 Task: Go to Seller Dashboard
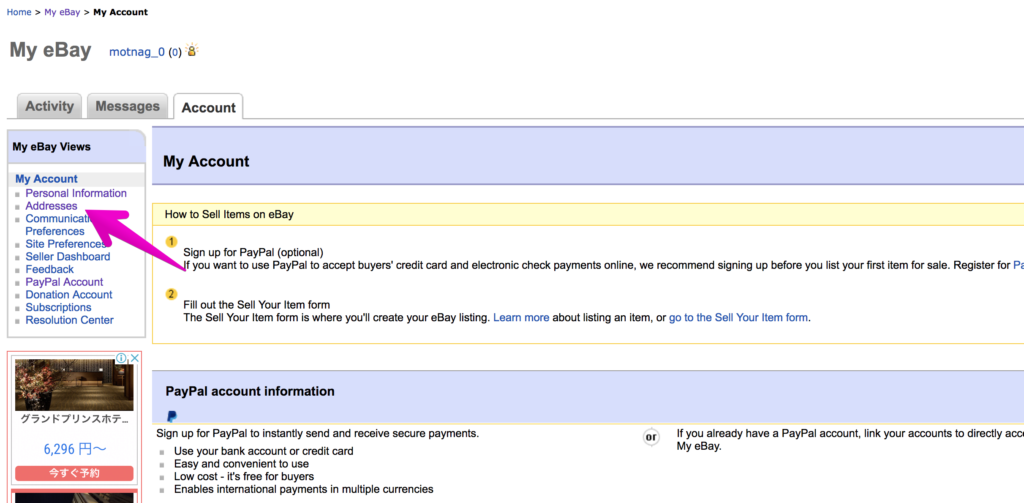coord(68,257)
